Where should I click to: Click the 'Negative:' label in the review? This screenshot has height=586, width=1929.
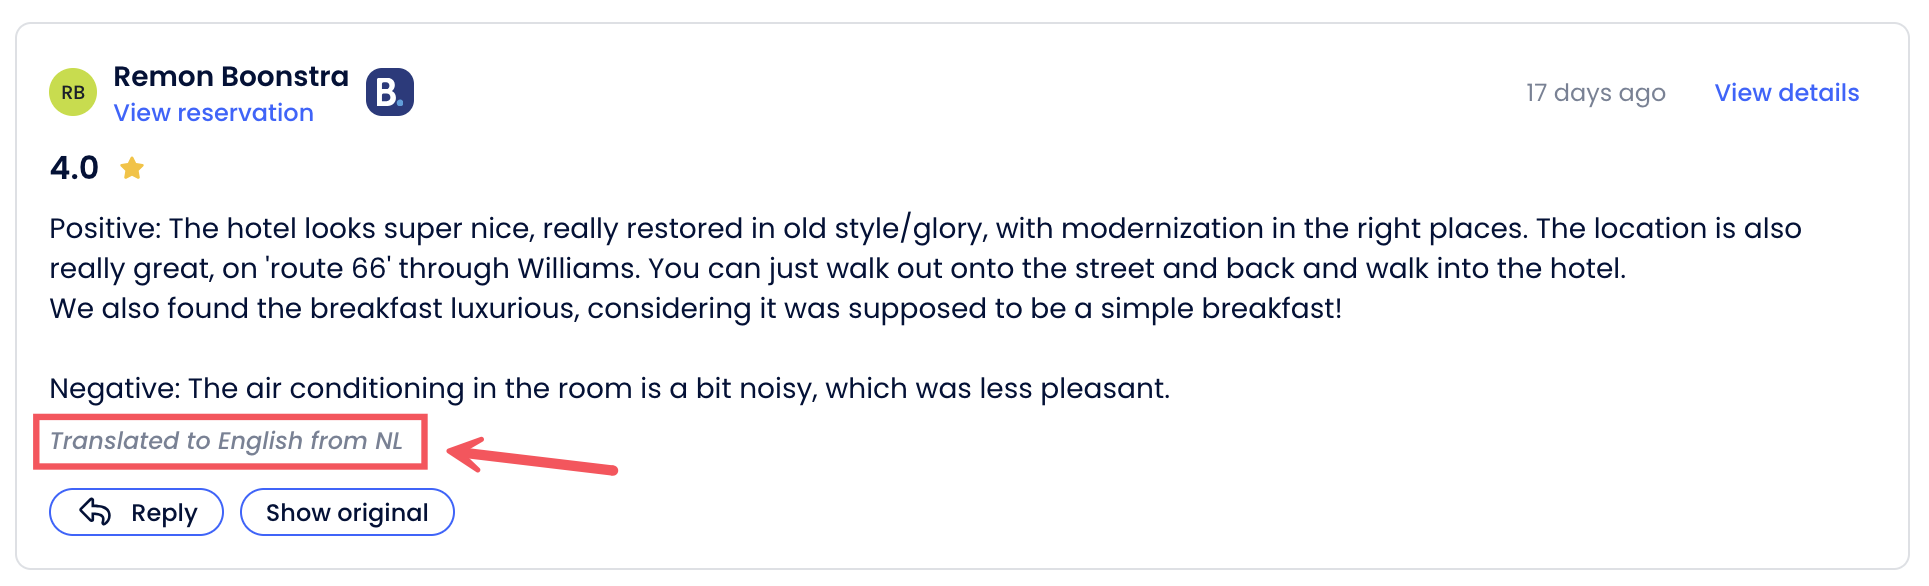[114, 389]
